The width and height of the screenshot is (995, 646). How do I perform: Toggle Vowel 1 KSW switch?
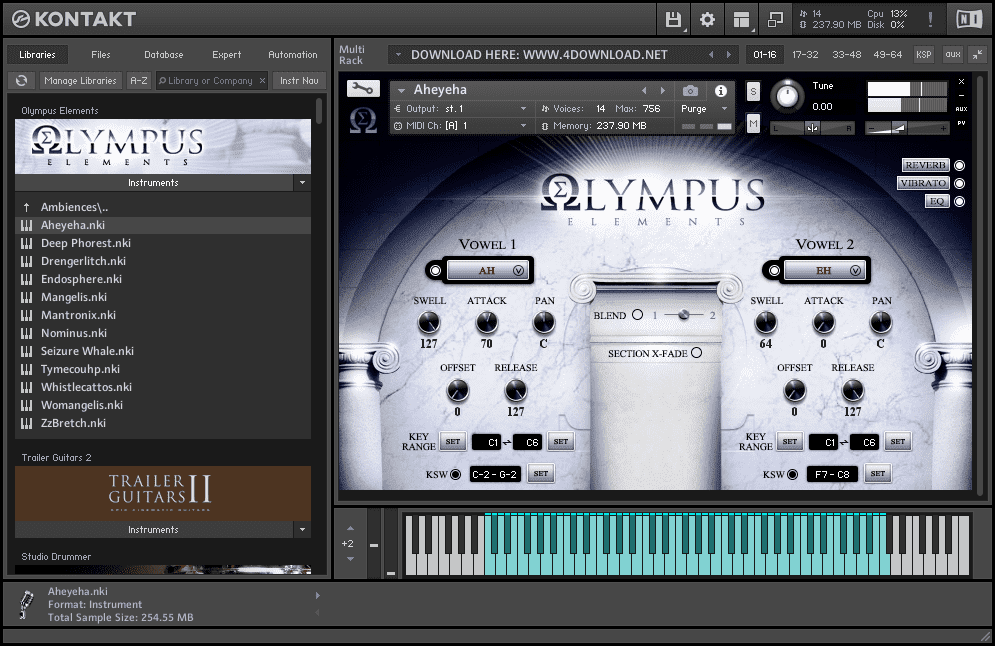[456, 474]
